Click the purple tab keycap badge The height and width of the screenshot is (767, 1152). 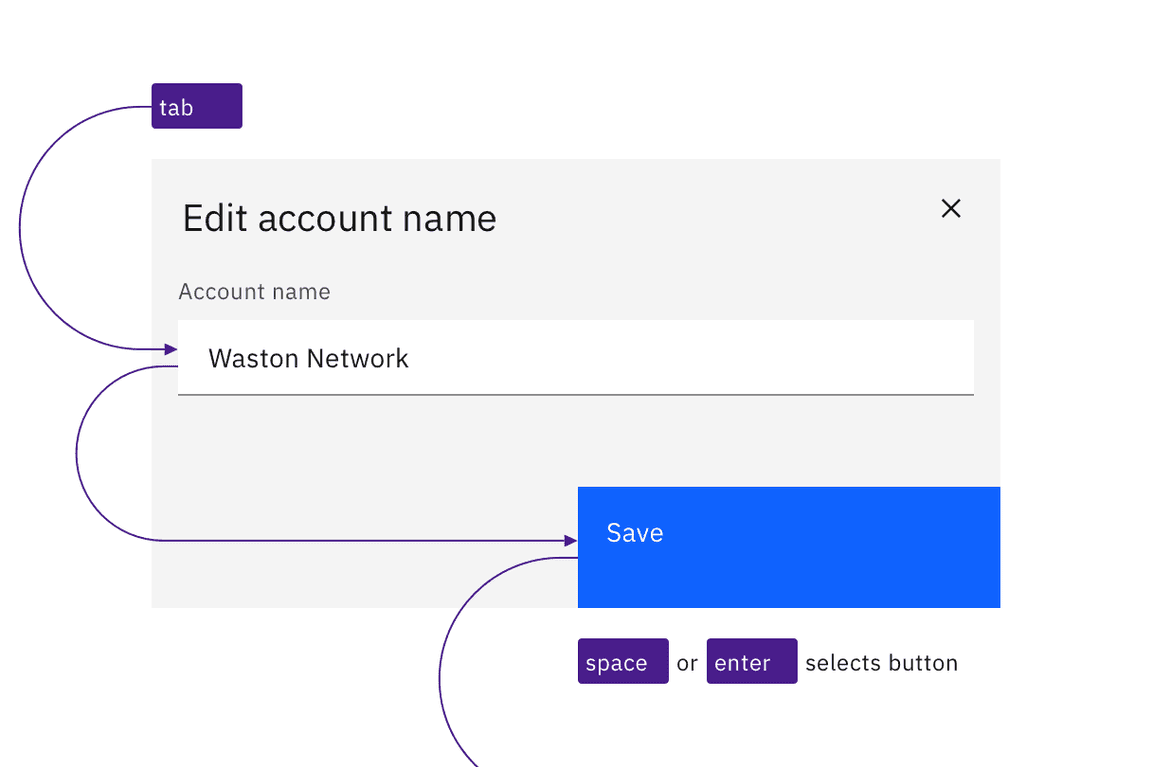pyautogui.click(x=196, y=105)
